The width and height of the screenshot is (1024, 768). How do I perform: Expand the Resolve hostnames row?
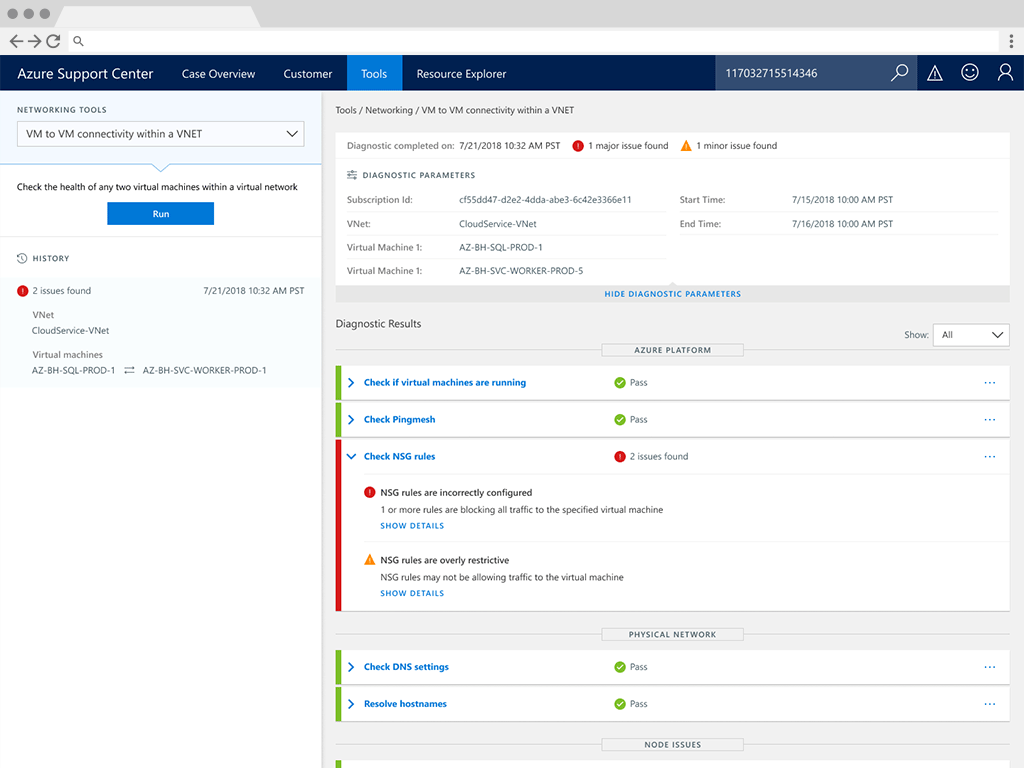coord(351,704)
